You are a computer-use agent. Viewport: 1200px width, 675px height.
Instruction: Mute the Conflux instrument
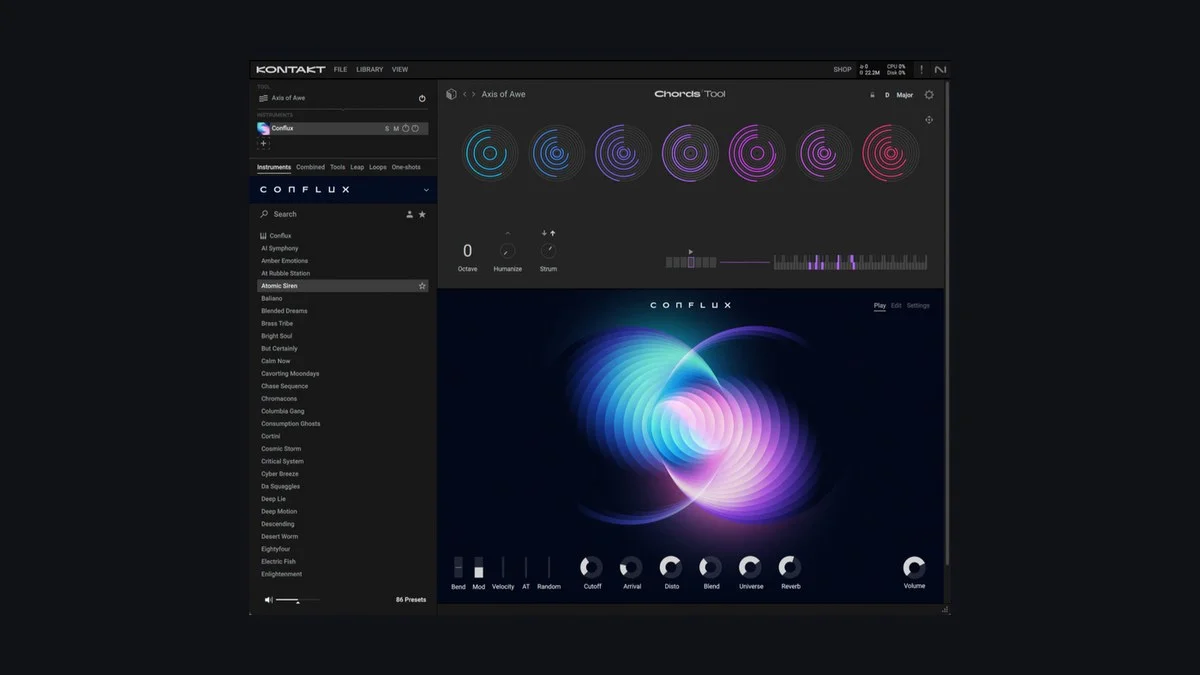[396, 128]
